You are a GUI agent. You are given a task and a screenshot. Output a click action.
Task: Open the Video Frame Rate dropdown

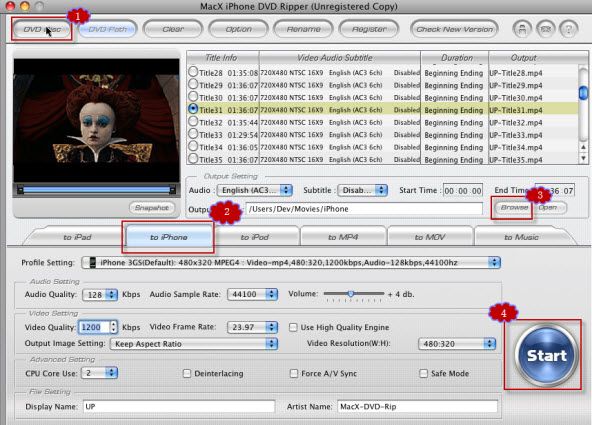pyautogui.click(x=253, y=327)
